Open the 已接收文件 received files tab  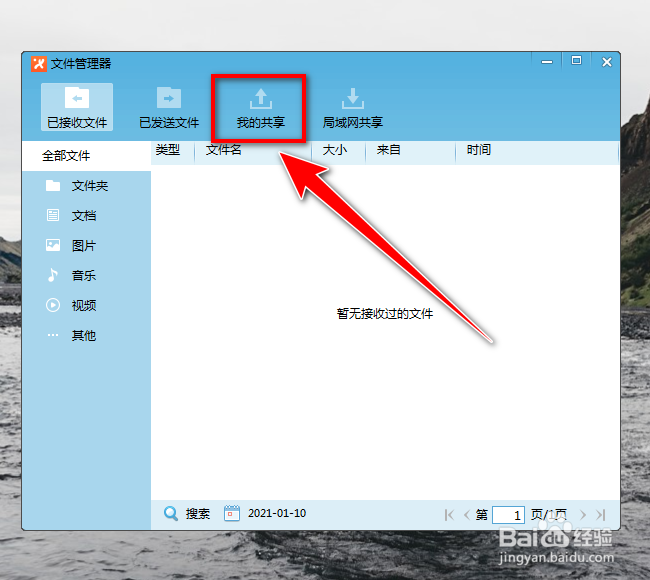tap(77, 107)
